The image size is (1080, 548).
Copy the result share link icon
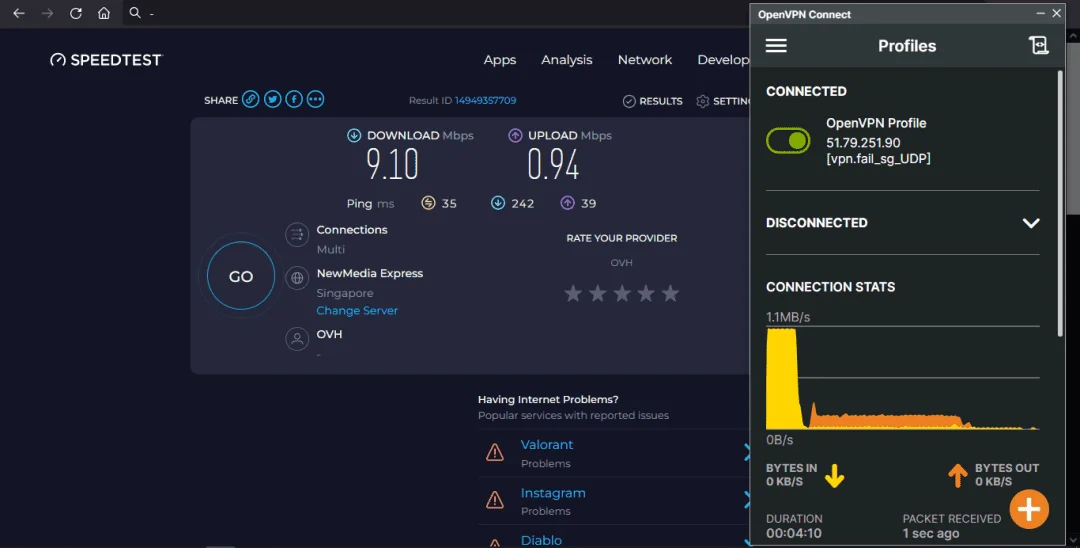click(x=251, y=99)
